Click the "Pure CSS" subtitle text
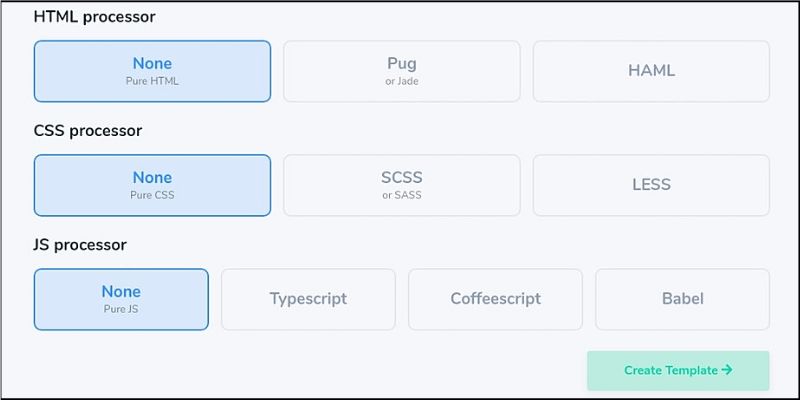 [152, 195]
